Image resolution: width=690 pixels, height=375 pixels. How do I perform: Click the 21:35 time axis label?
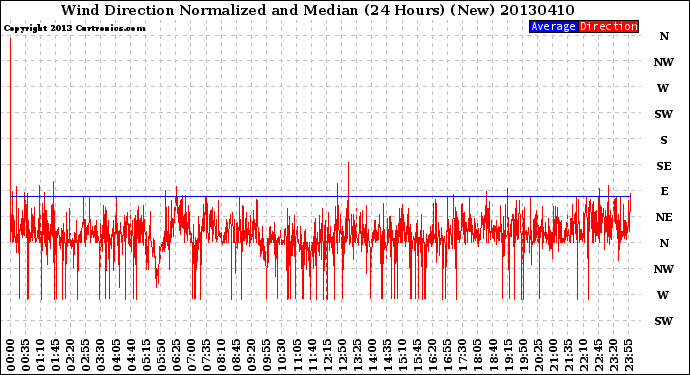coord(568,355)
